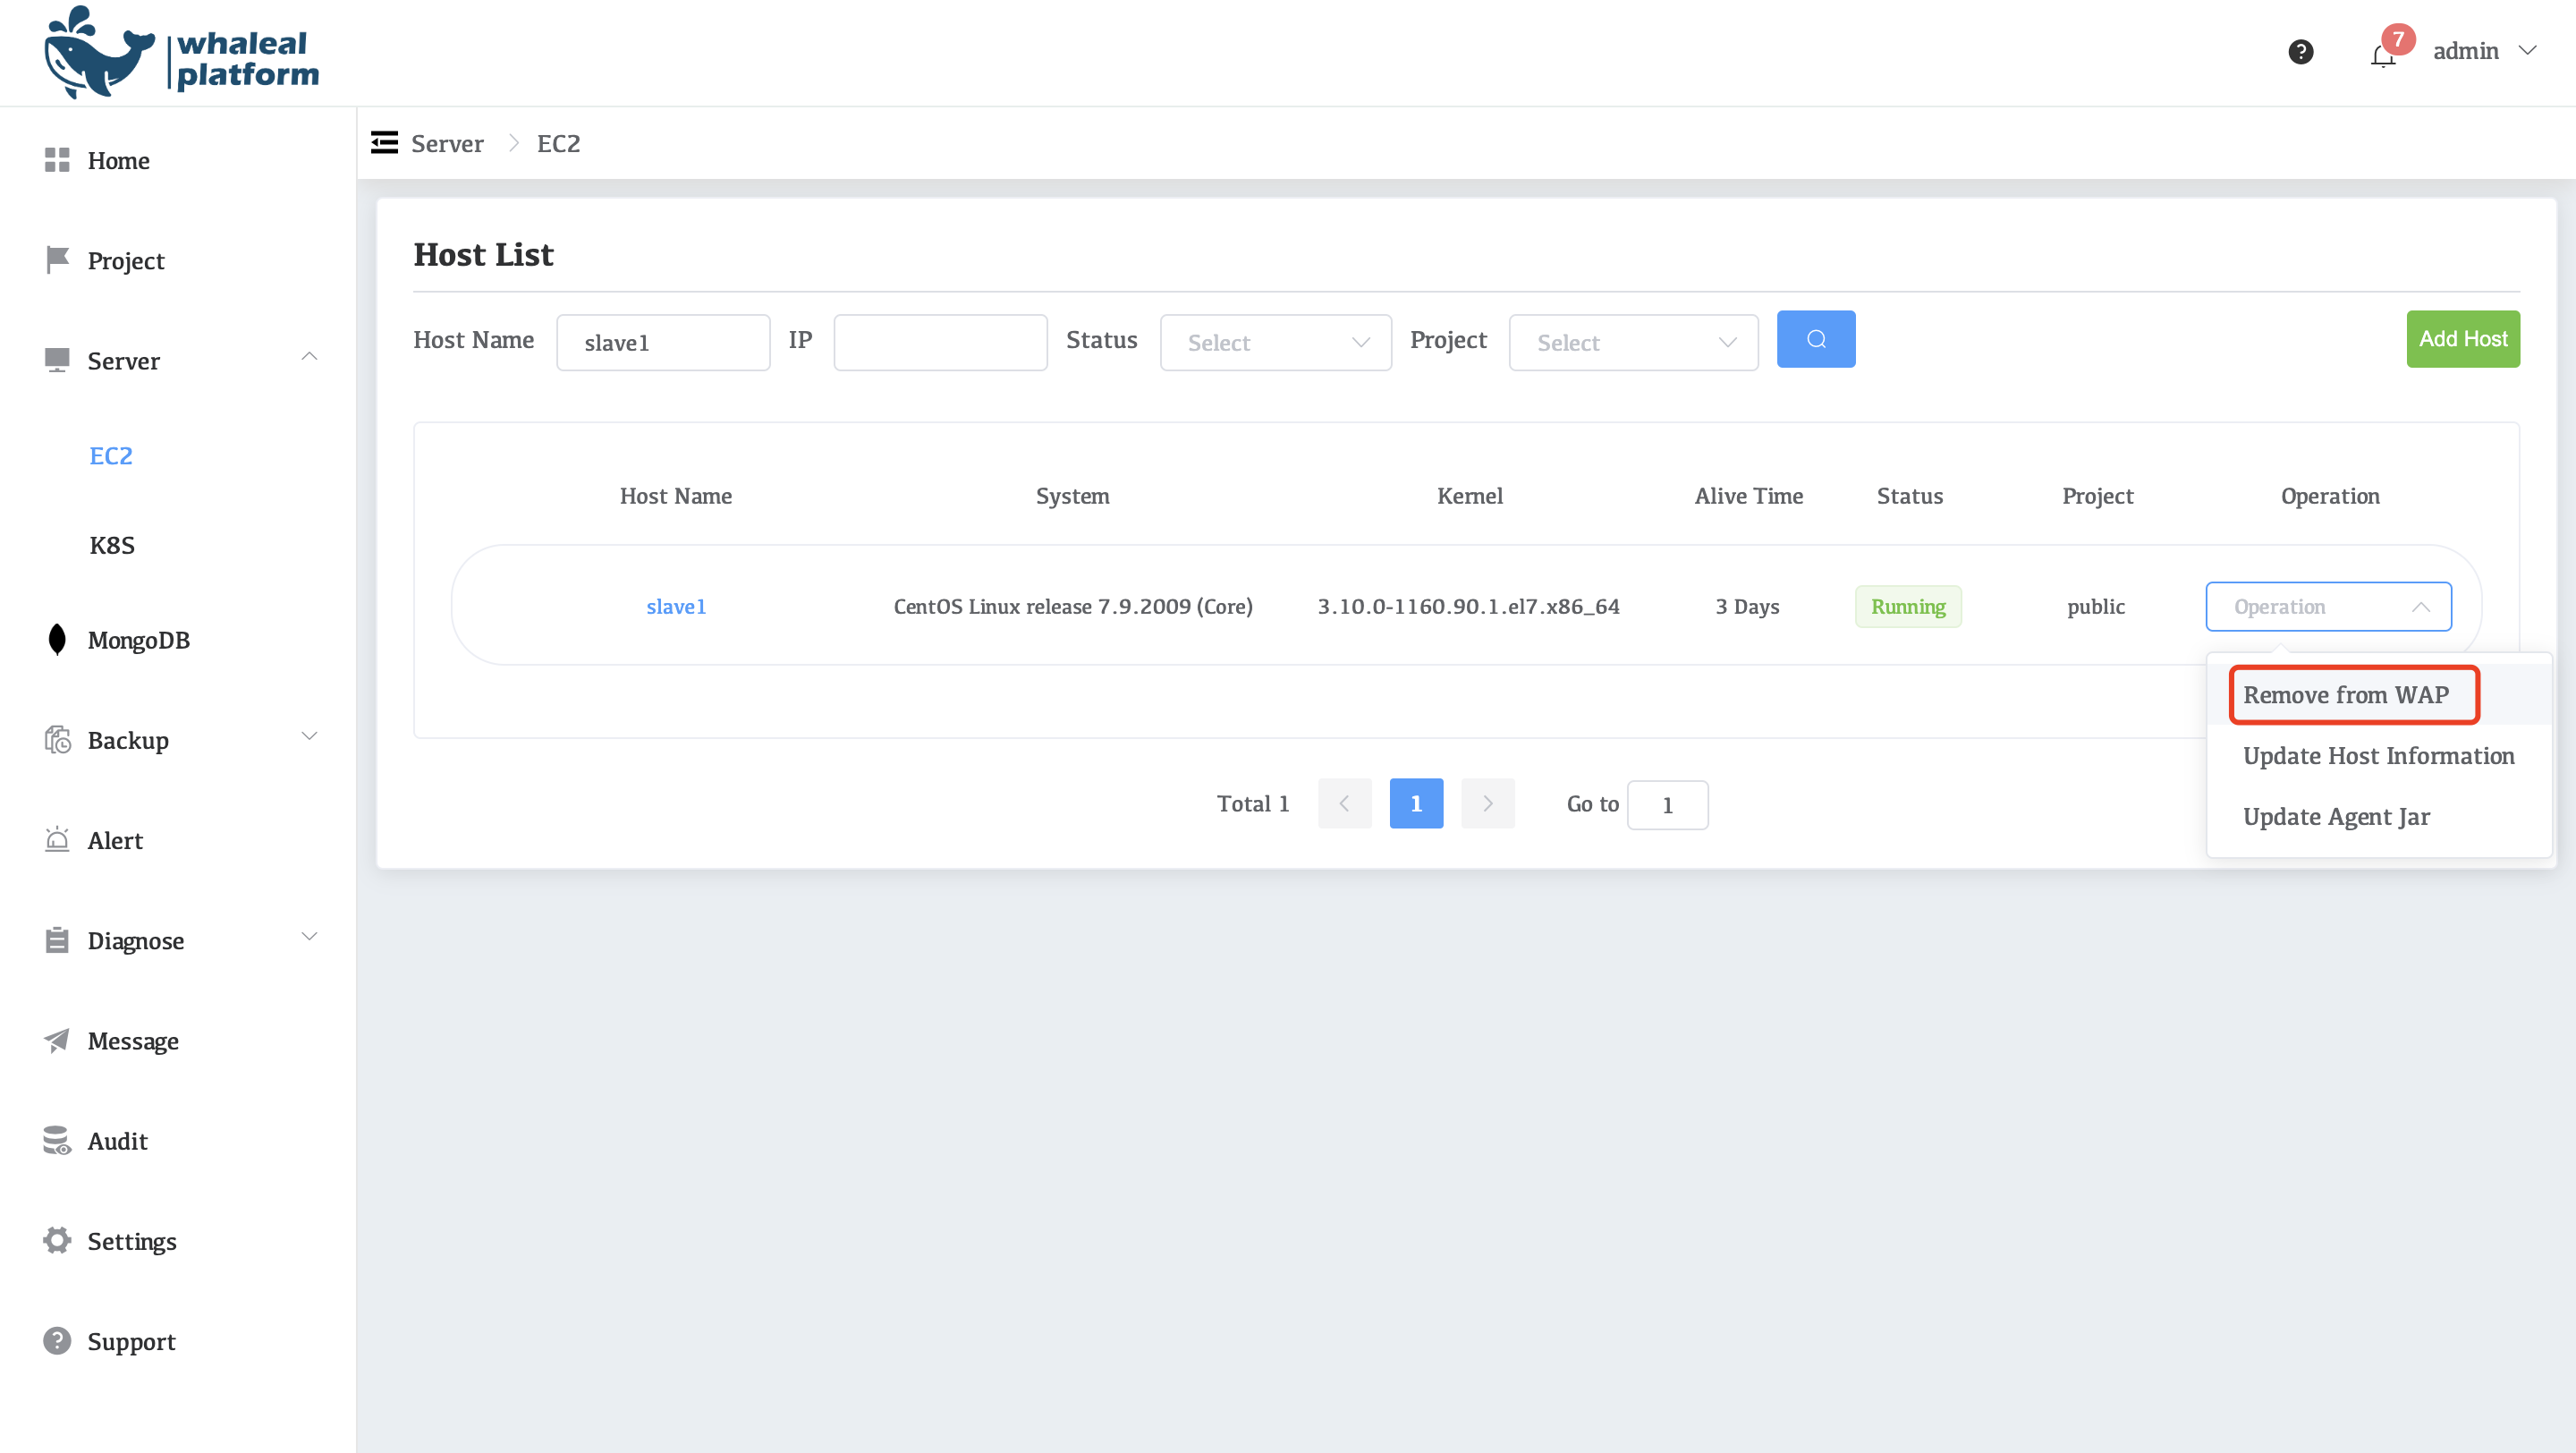Open the slave1 host link
The image size is (2576, 1453).
coord(676,607)
